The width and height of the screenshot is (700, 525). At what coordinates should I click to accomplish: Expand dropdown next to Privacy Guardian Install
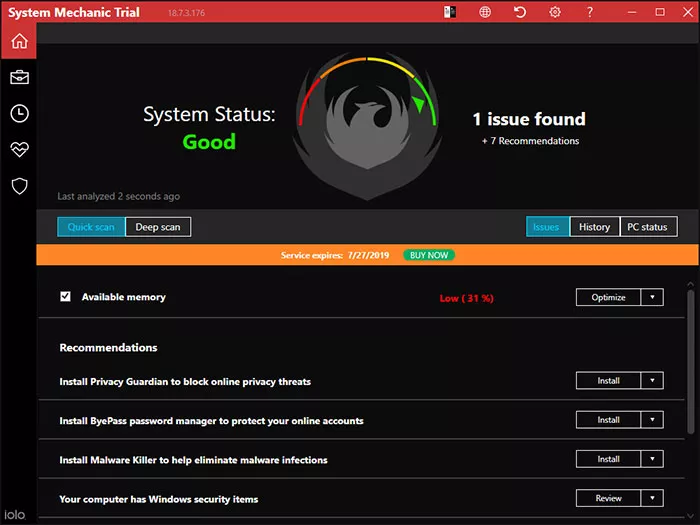point(652,381)
